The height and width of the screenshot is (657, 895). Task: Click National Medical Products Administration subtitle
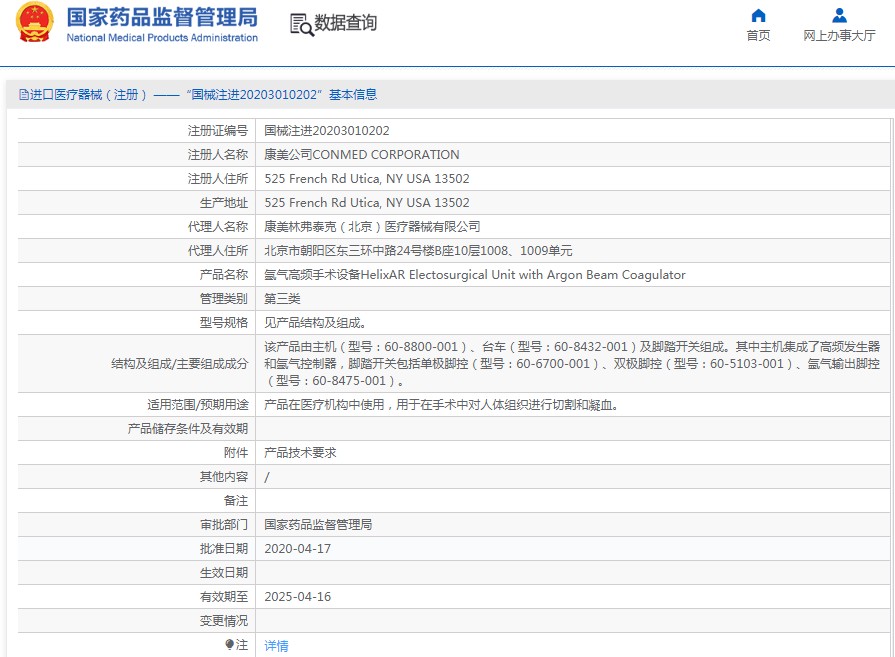[x=162, y=38]
